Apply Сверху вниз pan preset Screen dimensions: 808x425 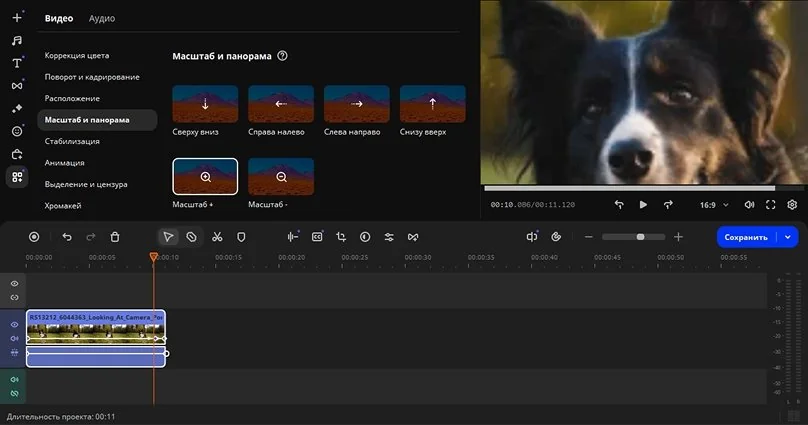[205, 104]
